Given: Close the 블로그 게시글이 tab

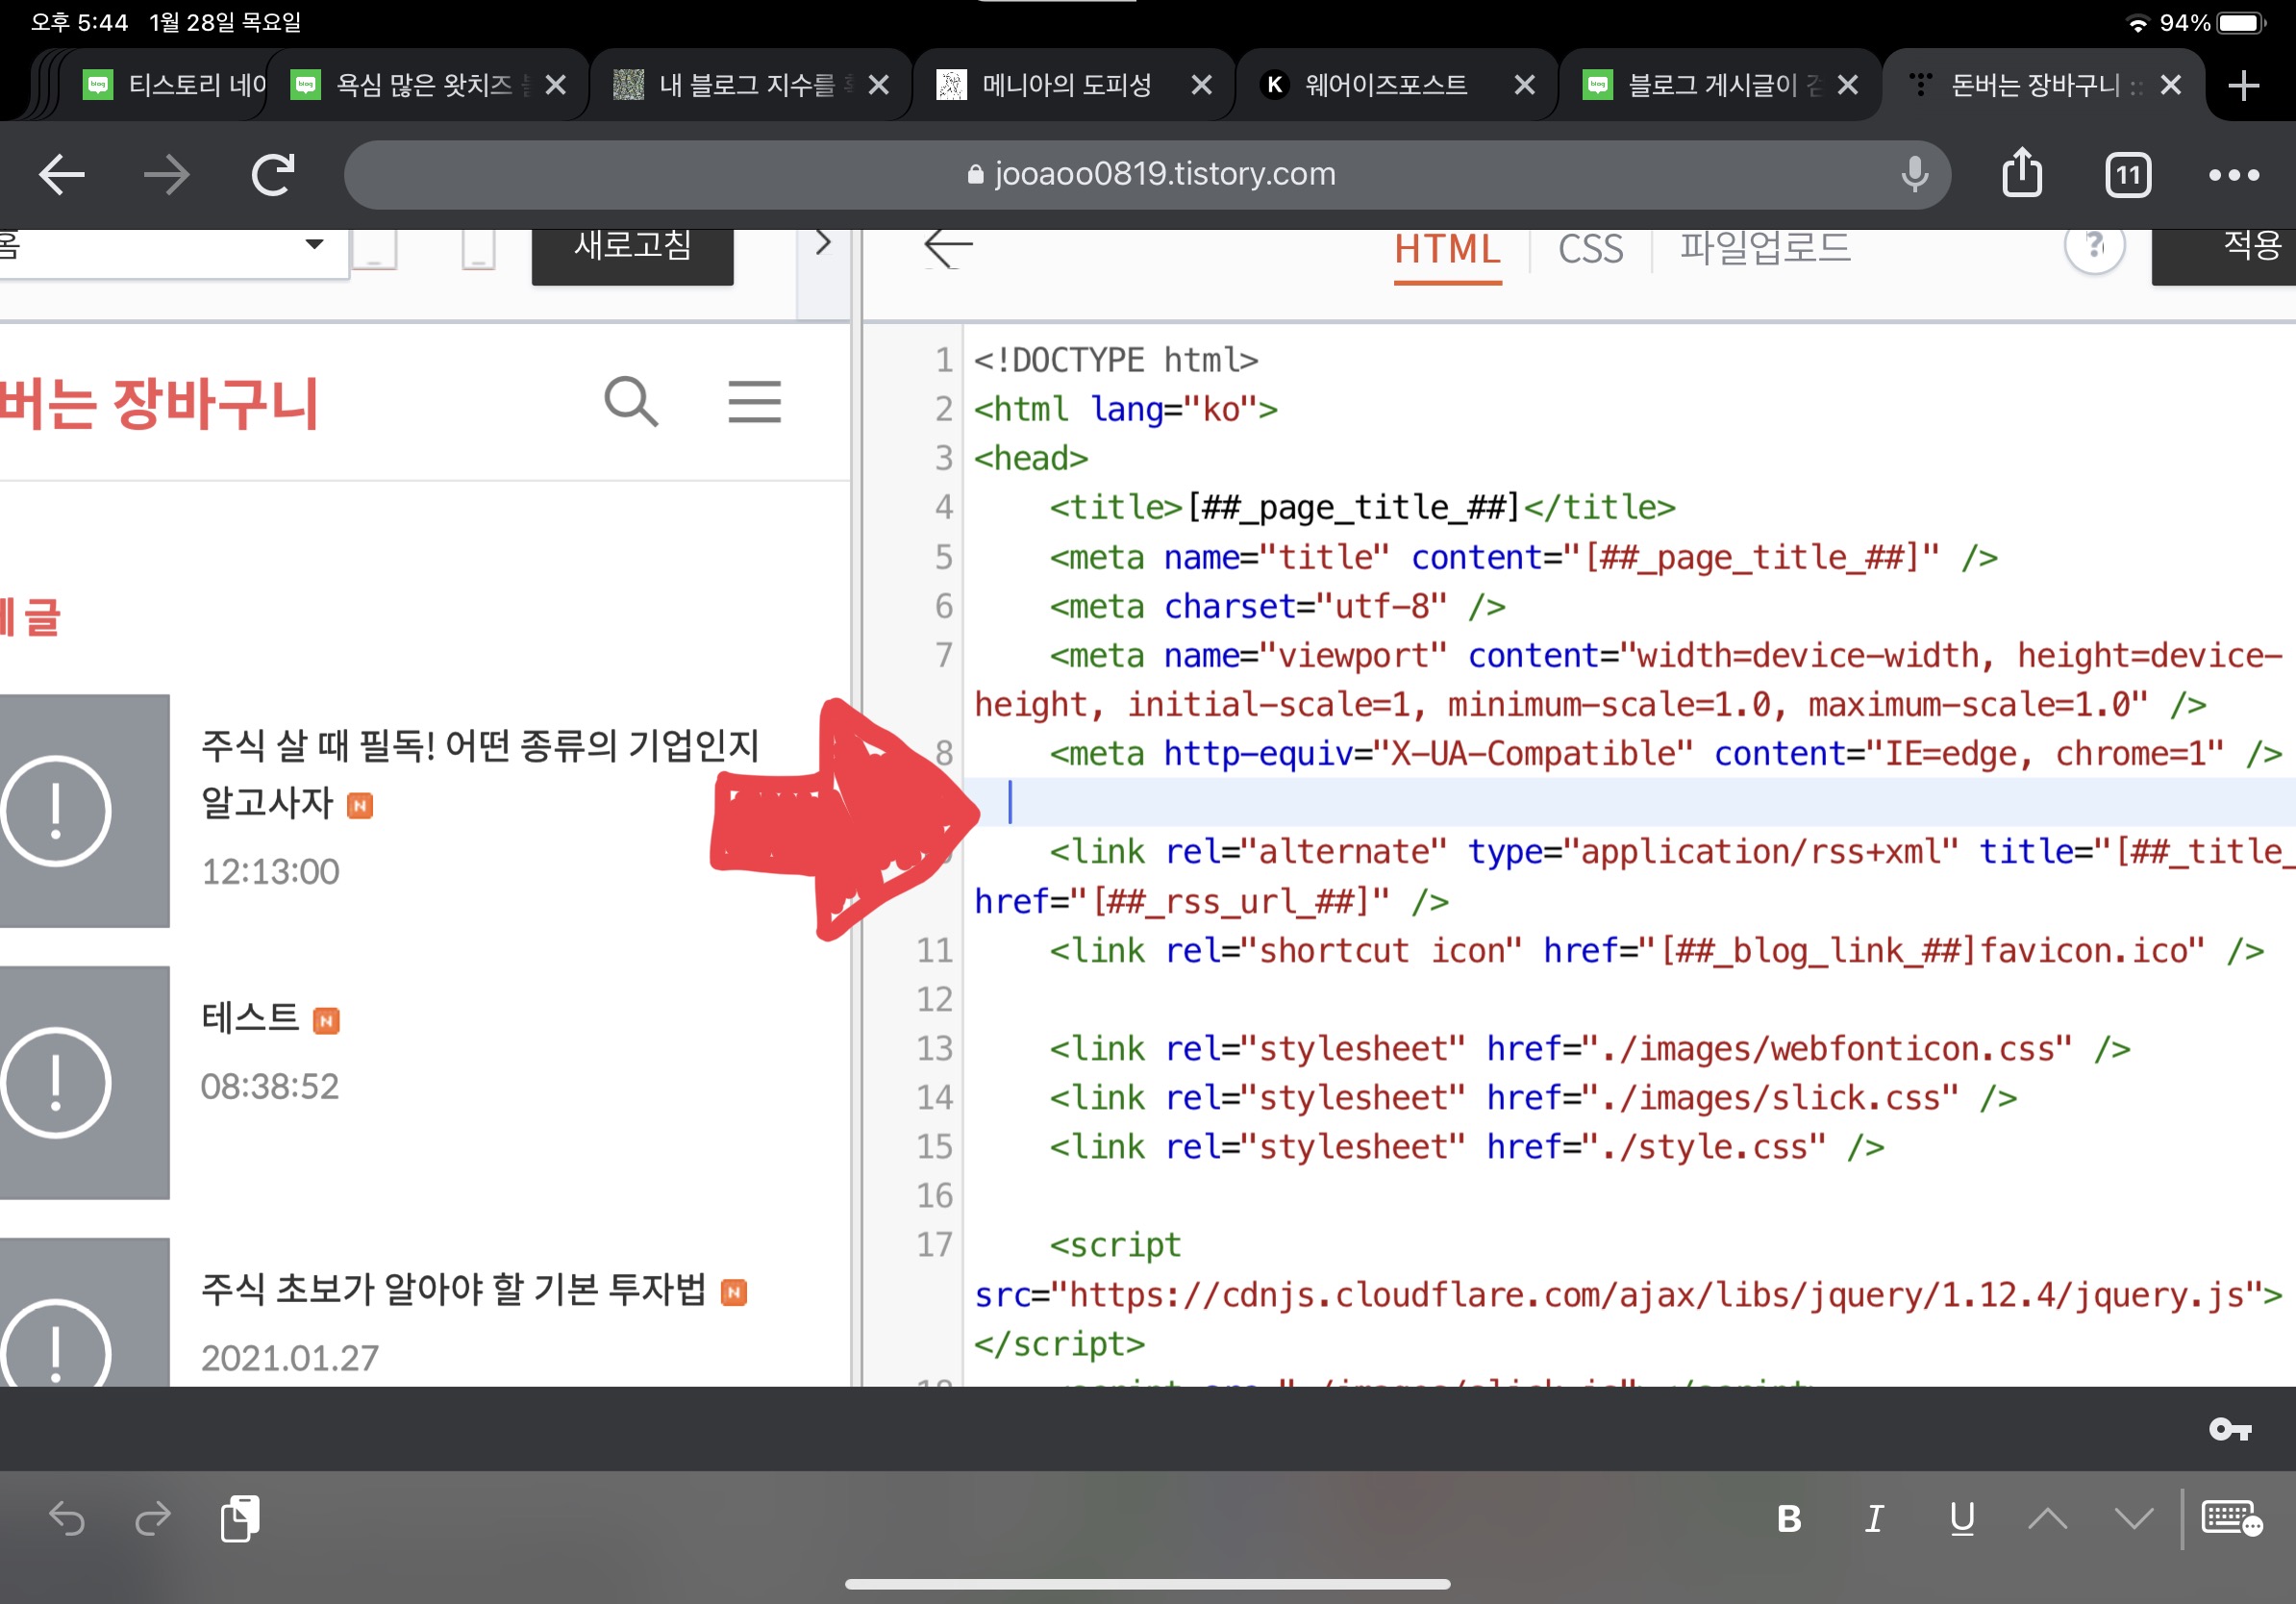Looking at the screenshot, I should tap(1848, 85).
